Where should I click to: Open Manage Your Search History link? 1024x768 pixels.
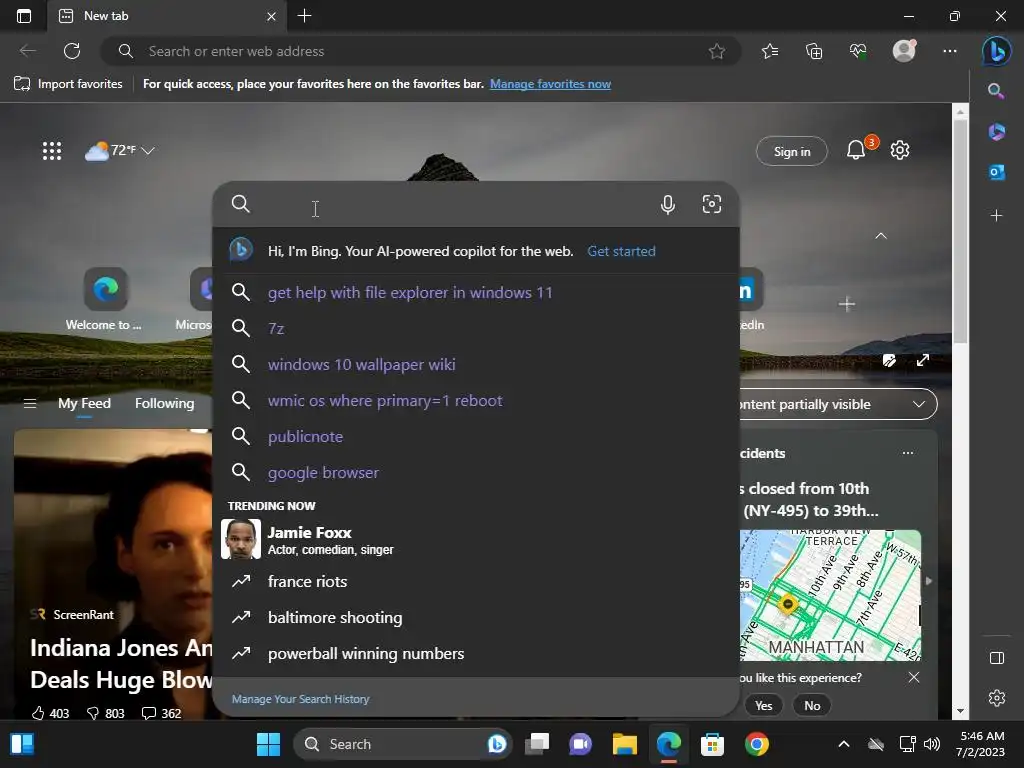coord(300,699)
